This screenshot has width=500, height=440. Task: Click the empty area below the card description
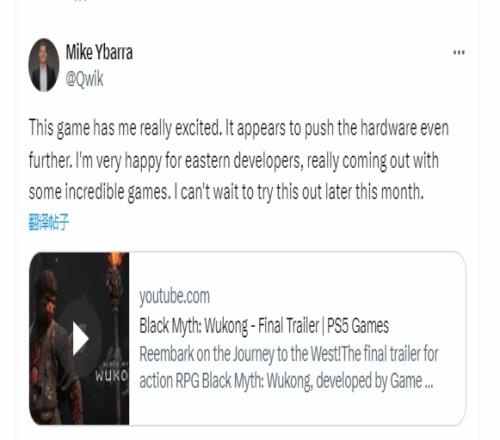pos(297,408)
